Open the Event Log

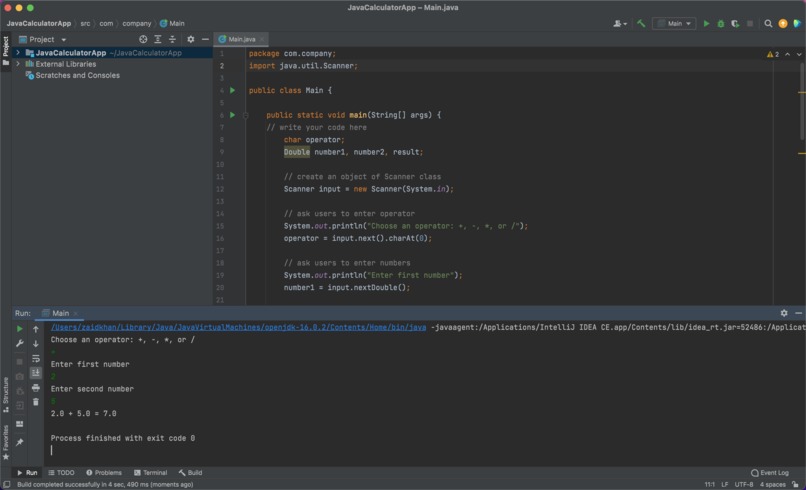tap(770, 473)
